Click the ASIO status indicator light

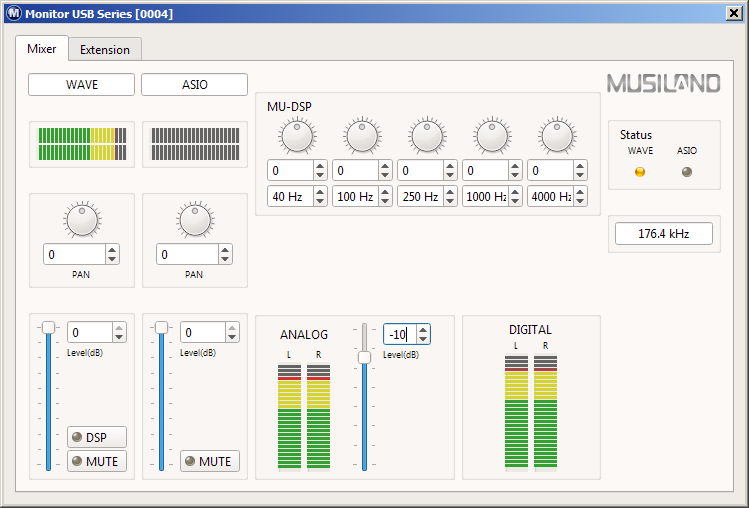click(686, 172)
